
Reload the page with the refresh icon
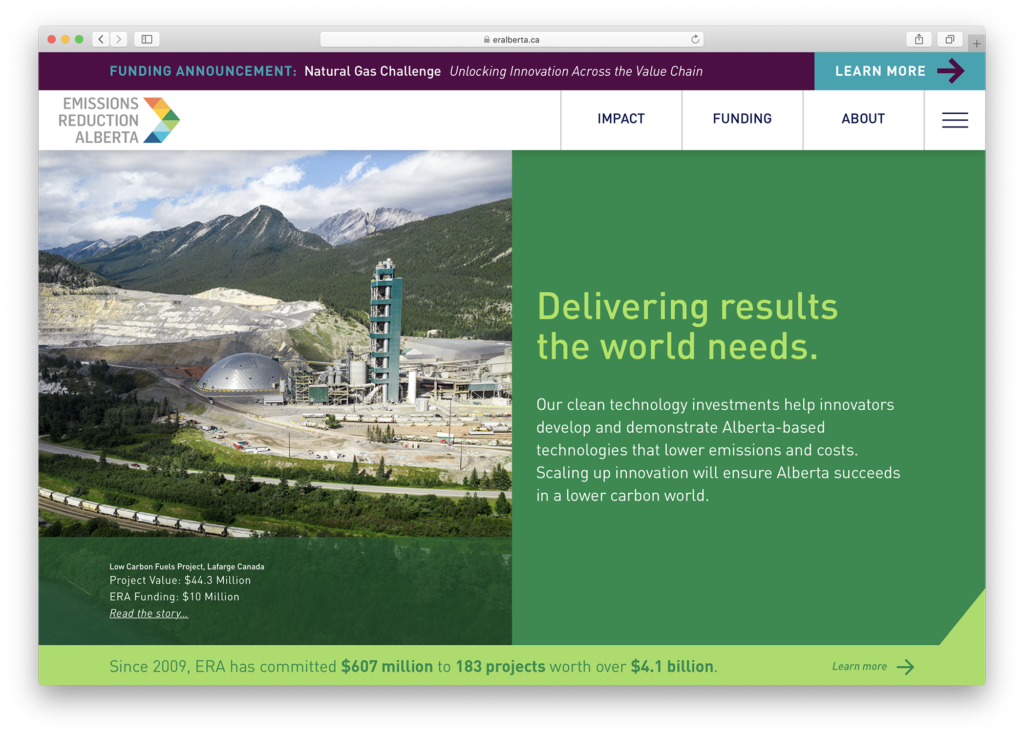(x=695, y=39)
